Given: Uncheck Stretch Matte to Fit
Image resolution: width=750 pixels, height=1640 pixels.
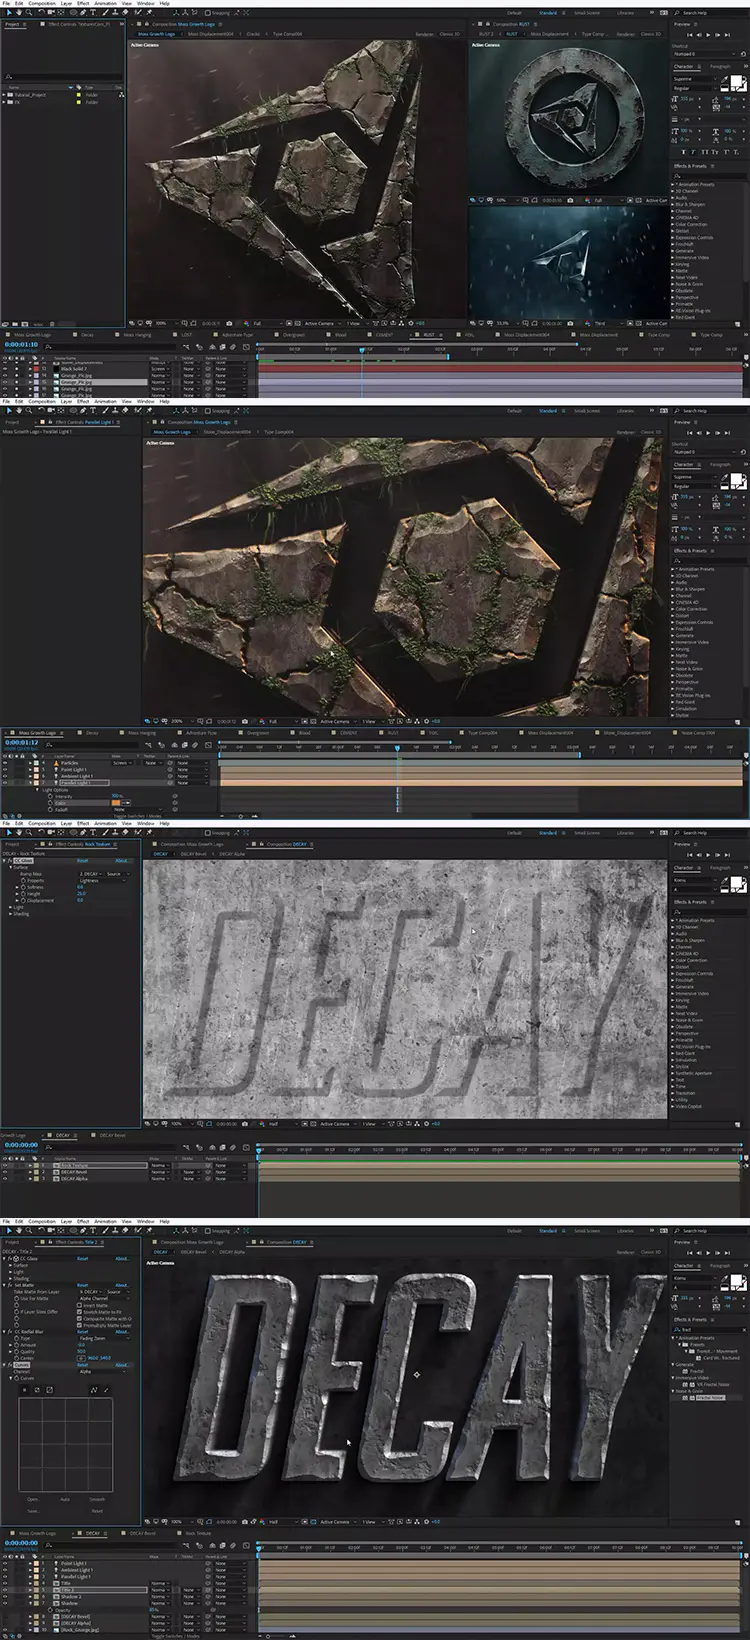Looking at the screenshot, I should click(x=79, y=1312).
